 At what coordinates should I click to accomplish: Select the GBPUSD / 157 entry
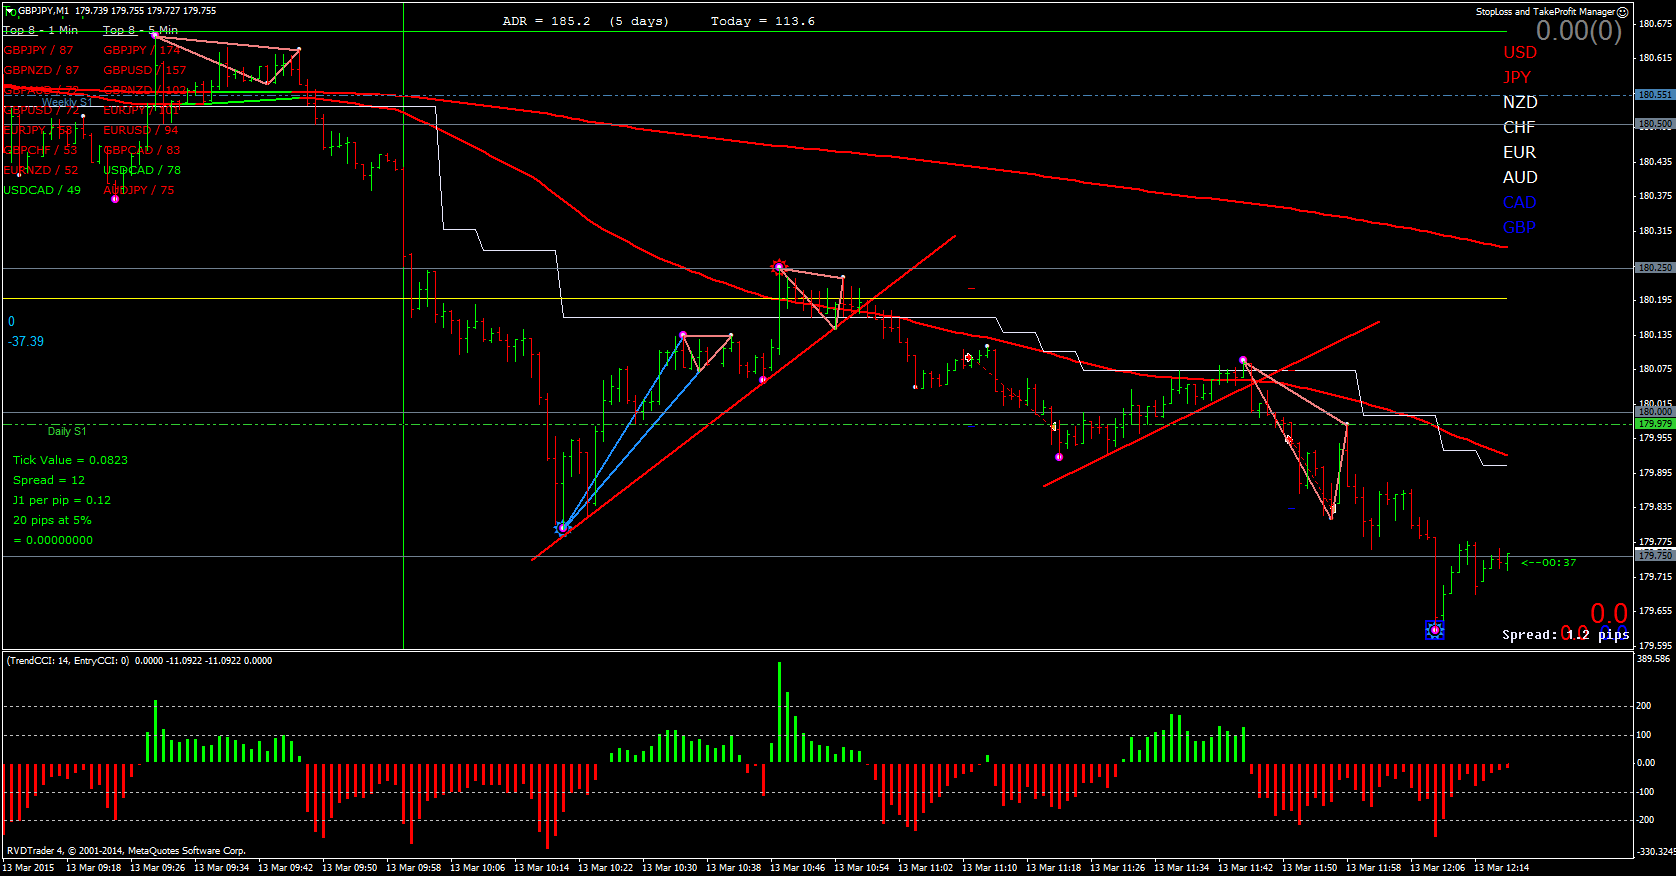[145, 70]
